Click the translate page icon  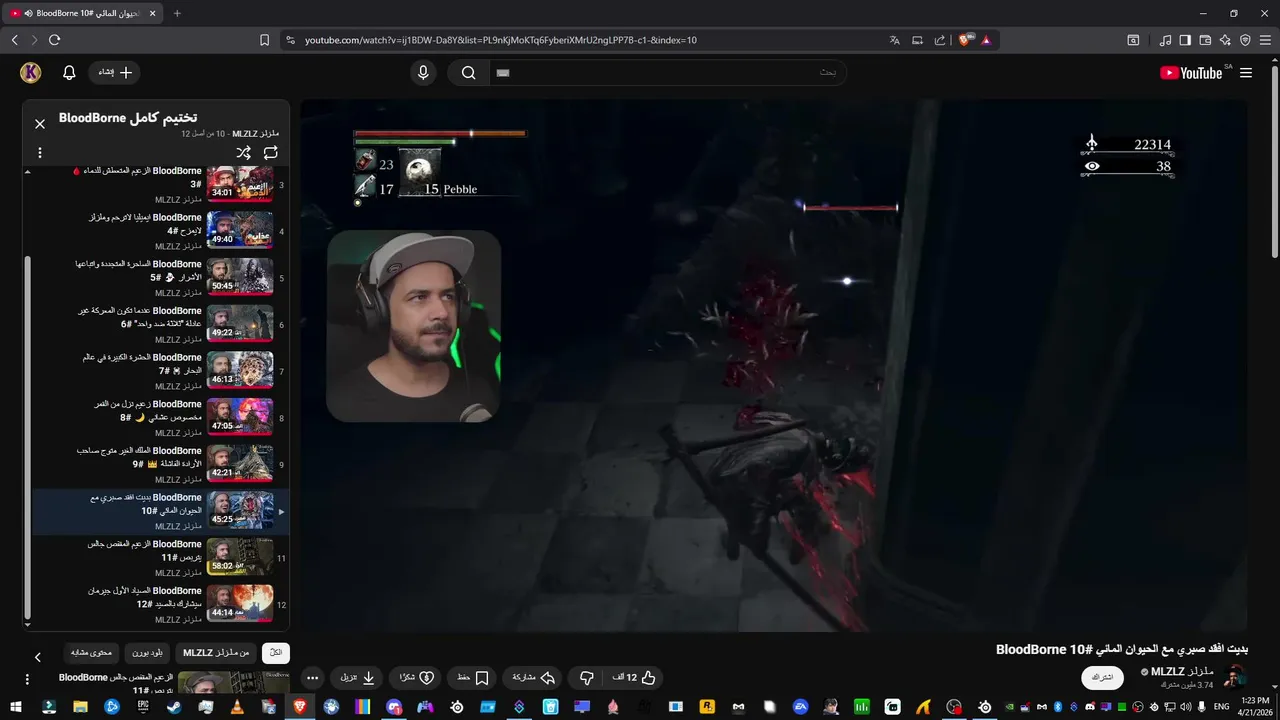coord(895,40)
